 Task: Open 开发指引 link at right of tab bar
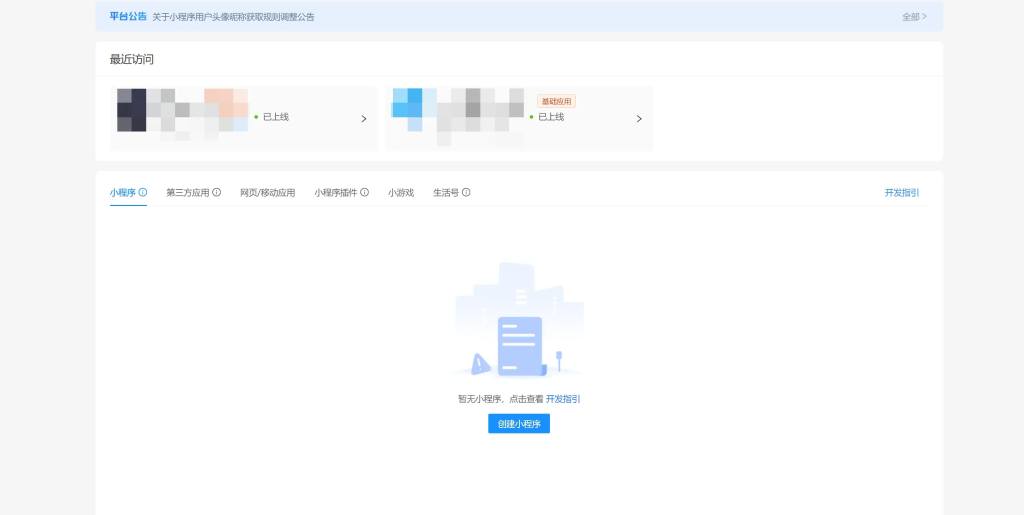coord(901,193)
